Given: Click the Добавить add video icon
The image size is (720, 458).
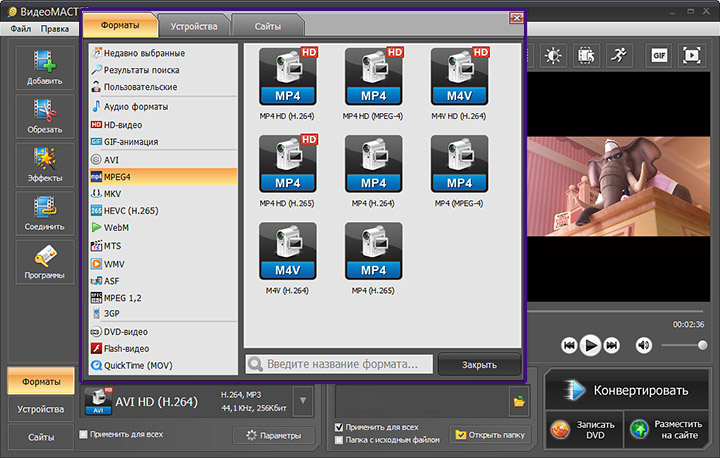Looking at the screenshot, I should point(45,68).
